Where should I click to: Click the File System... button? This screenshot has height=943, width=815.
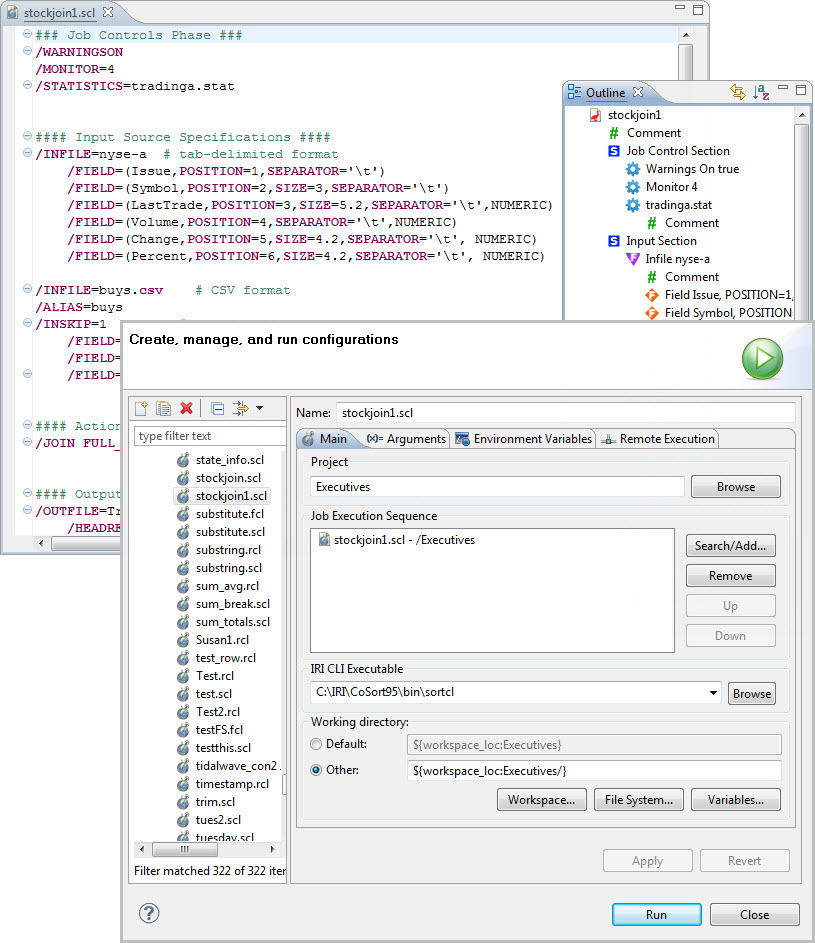639,800
